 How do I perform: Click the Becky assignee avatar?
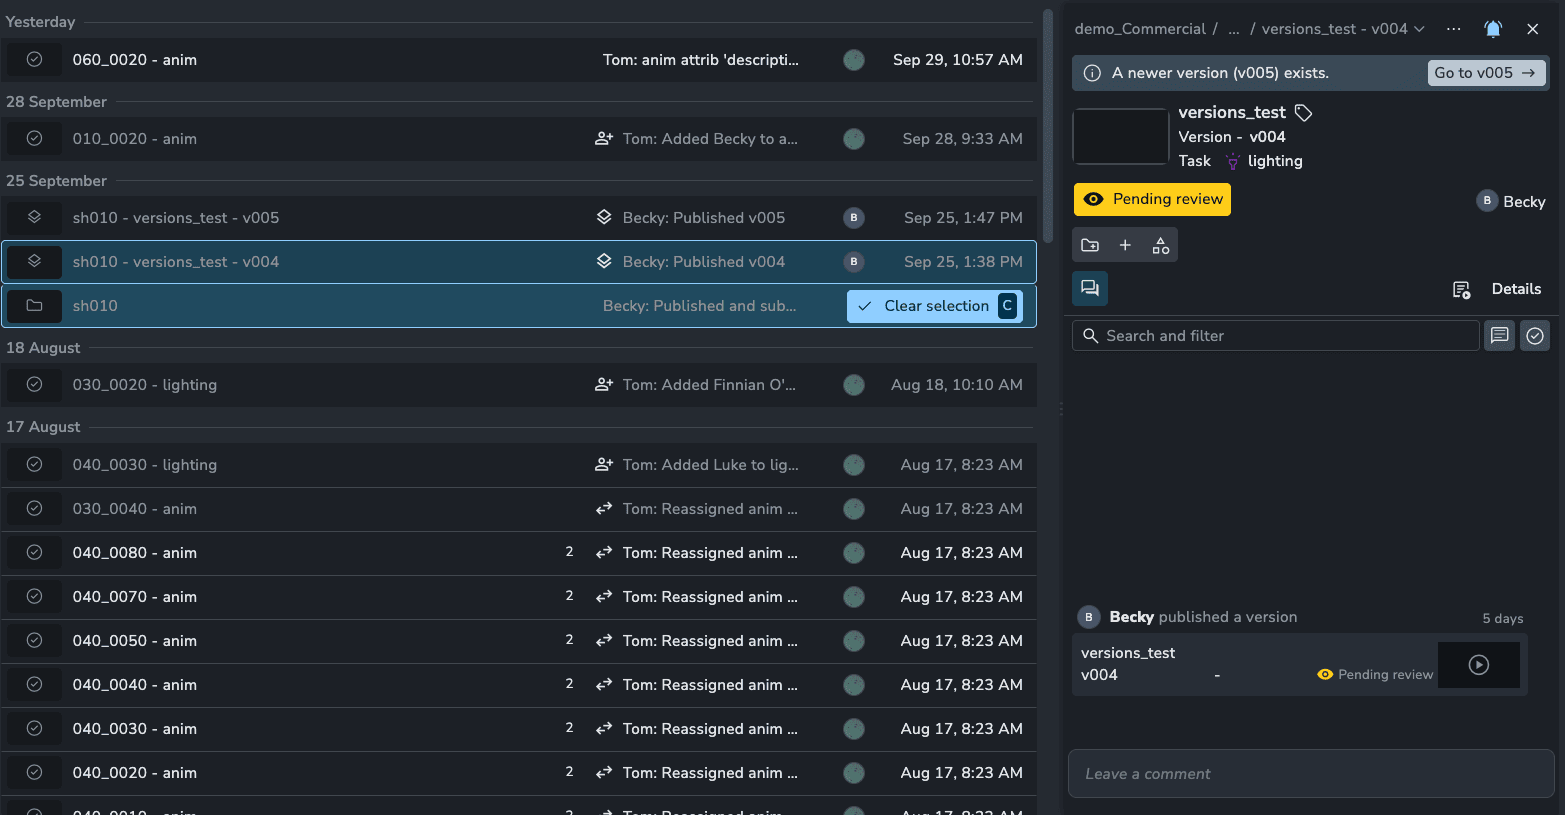[1487, 201]
